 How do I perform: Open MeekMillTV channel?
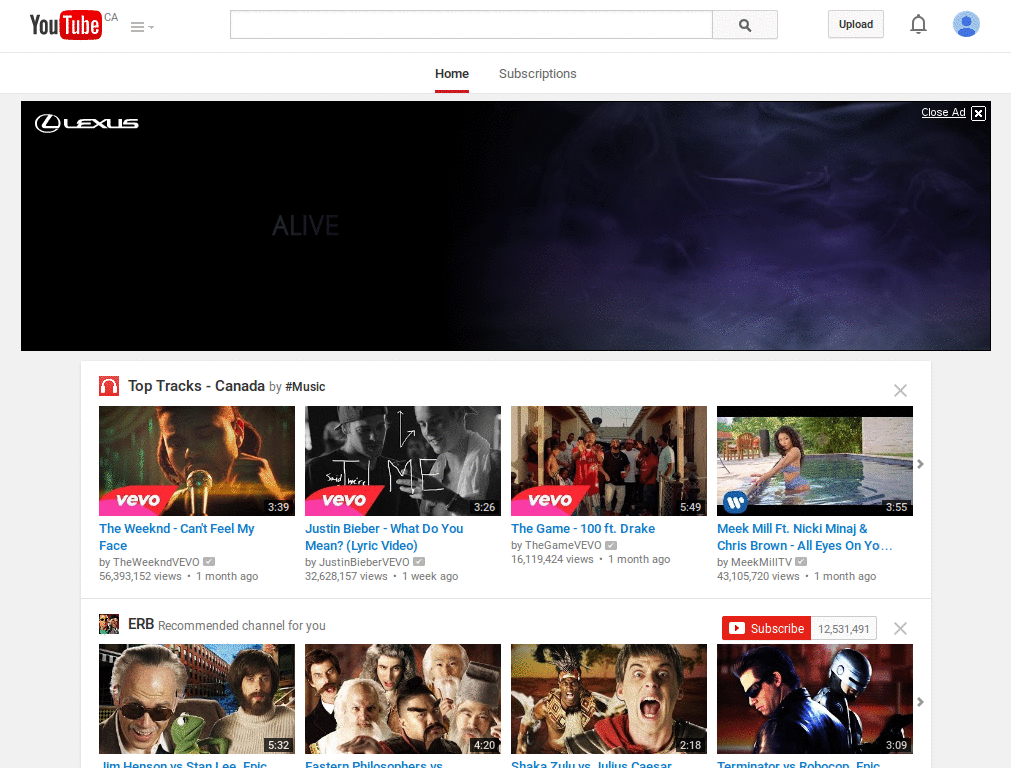(x=761, y=562)
